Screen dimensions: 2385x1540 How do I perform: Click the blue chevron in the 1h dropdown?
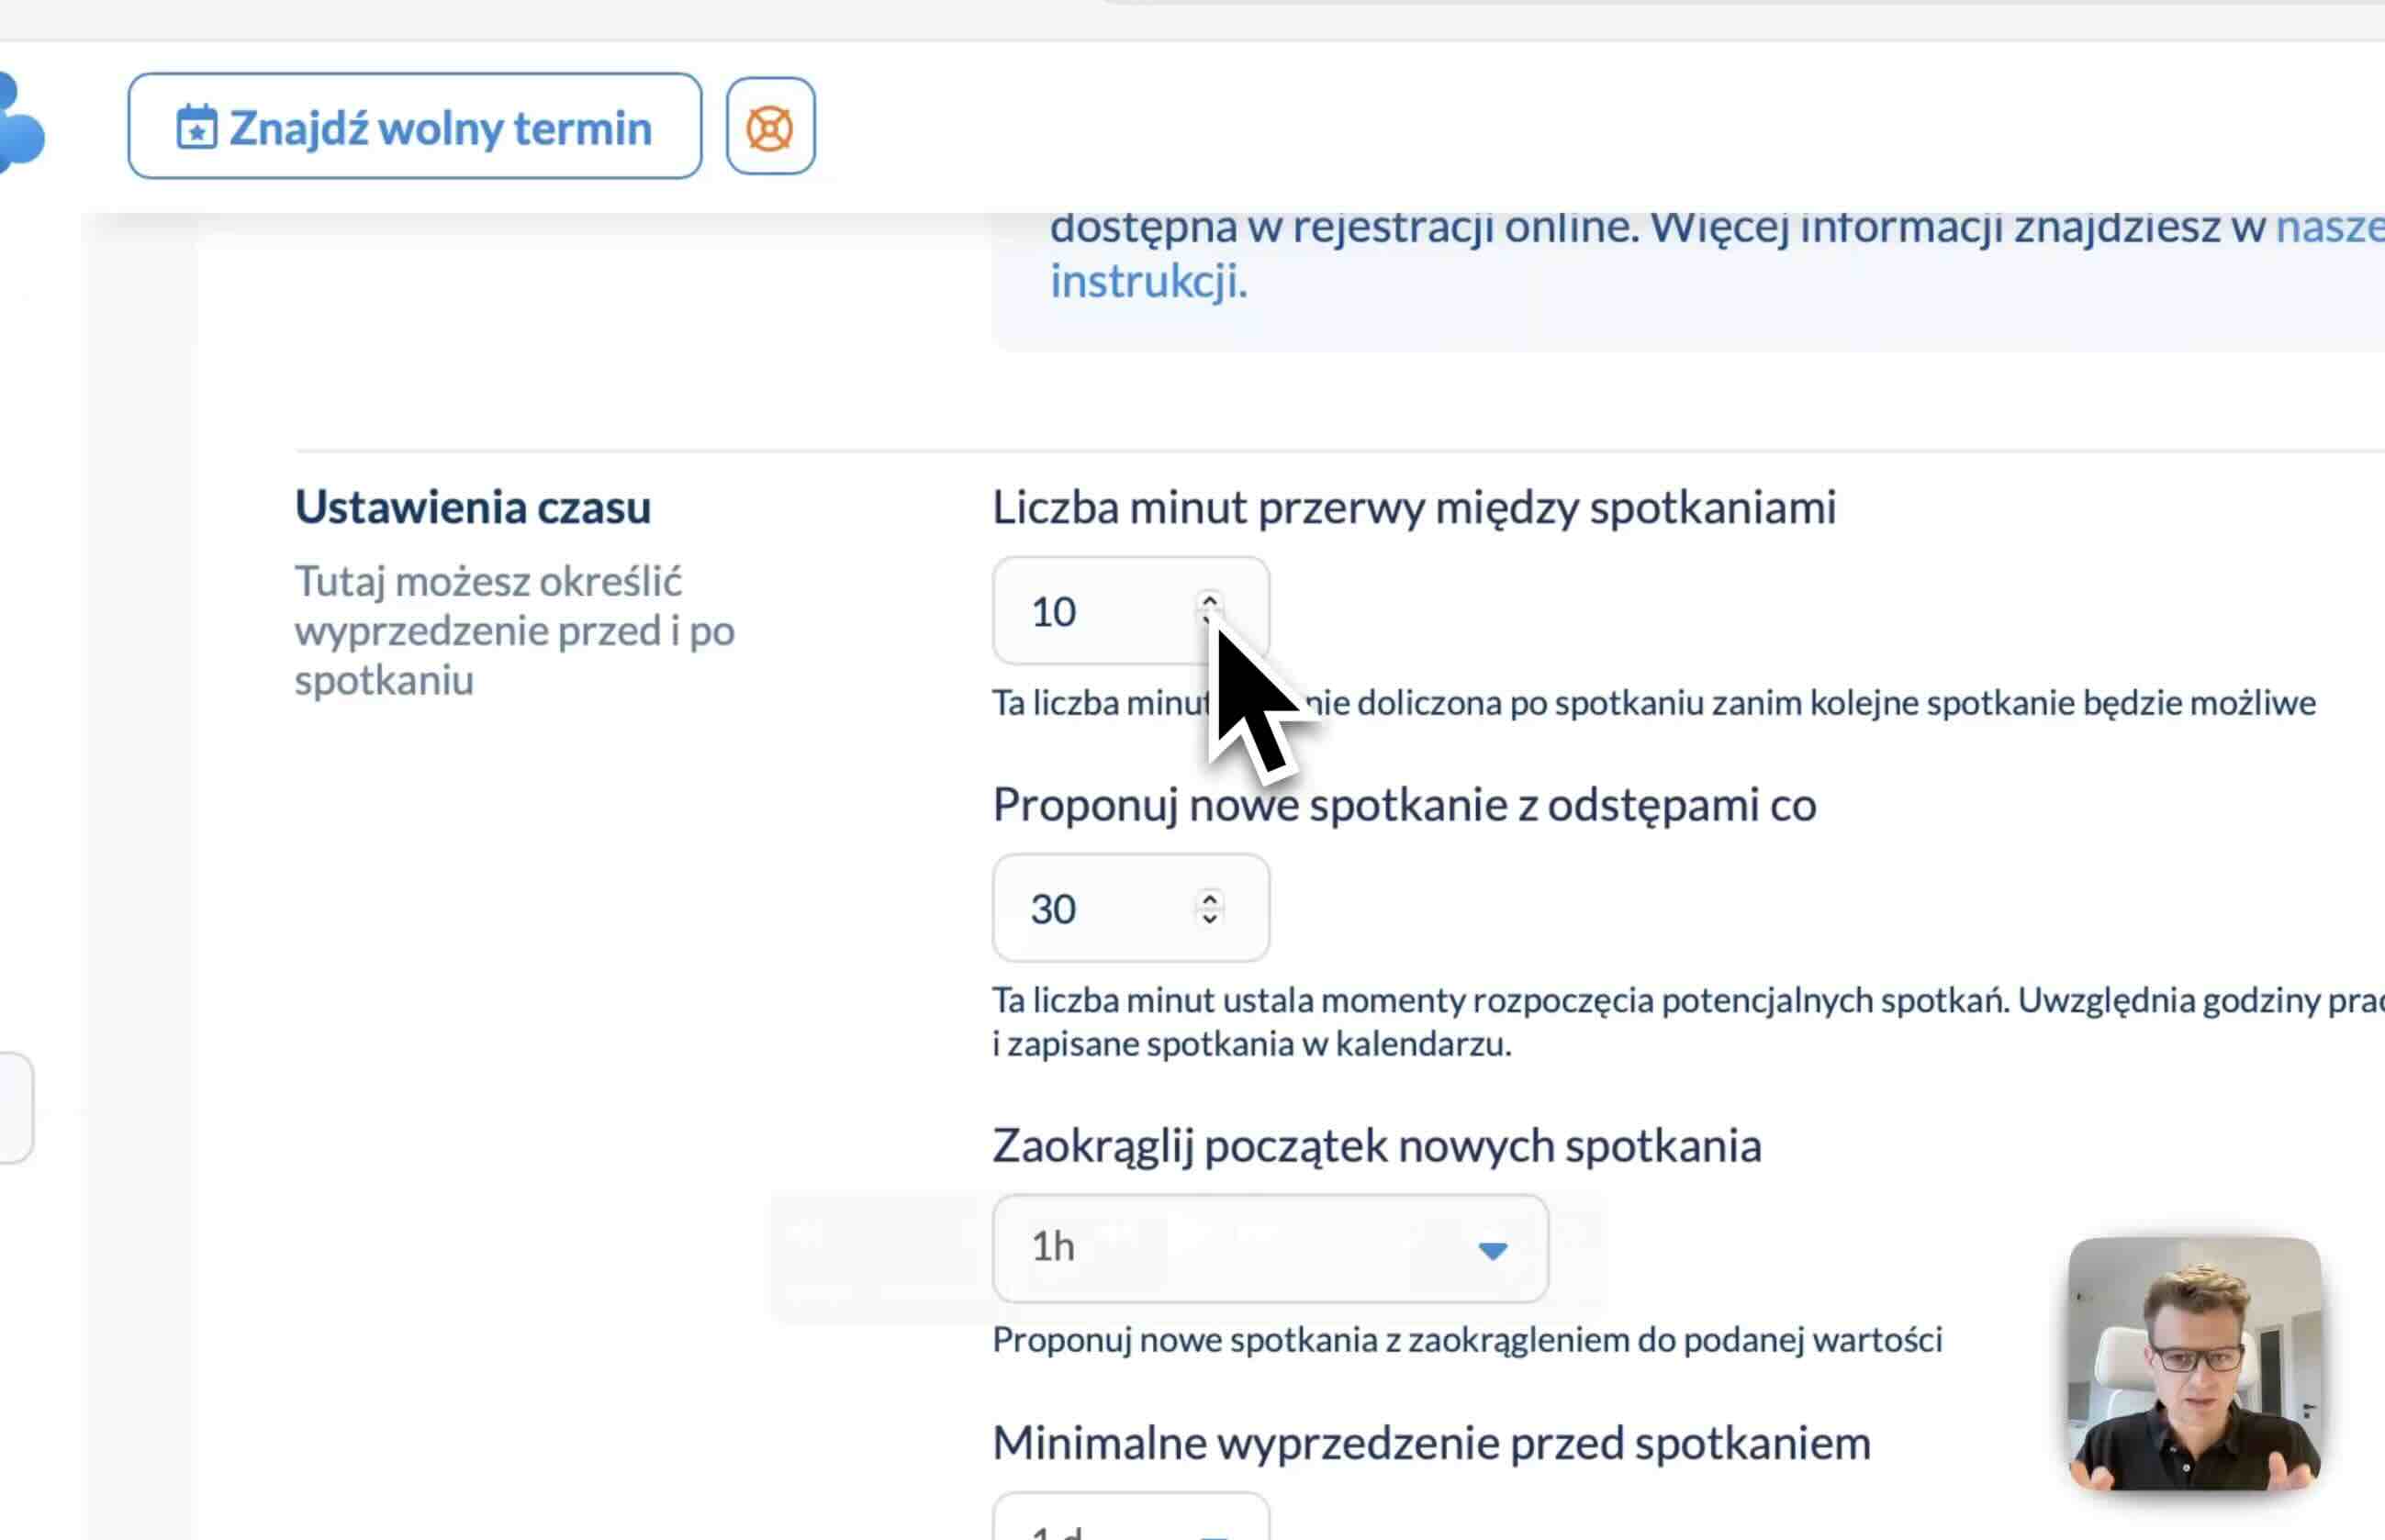pyautogui.click(x=1494, y=1249)
